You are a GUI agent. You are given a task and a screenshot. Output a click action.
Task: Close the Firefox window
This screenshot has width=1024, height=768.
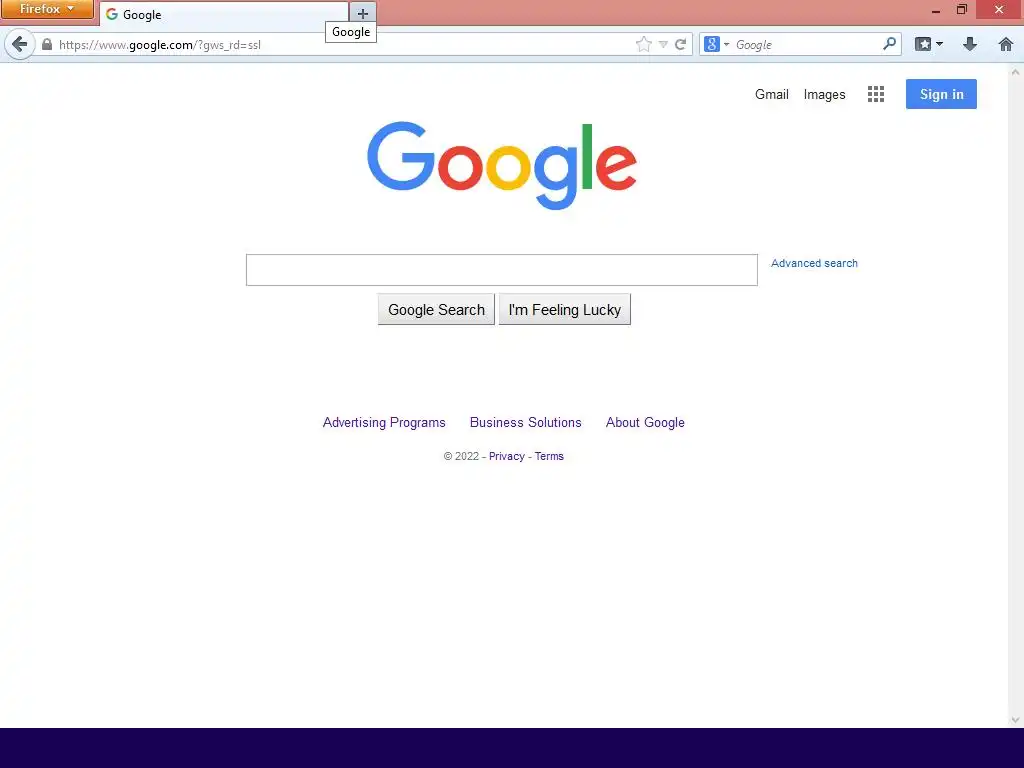point(999,9)
